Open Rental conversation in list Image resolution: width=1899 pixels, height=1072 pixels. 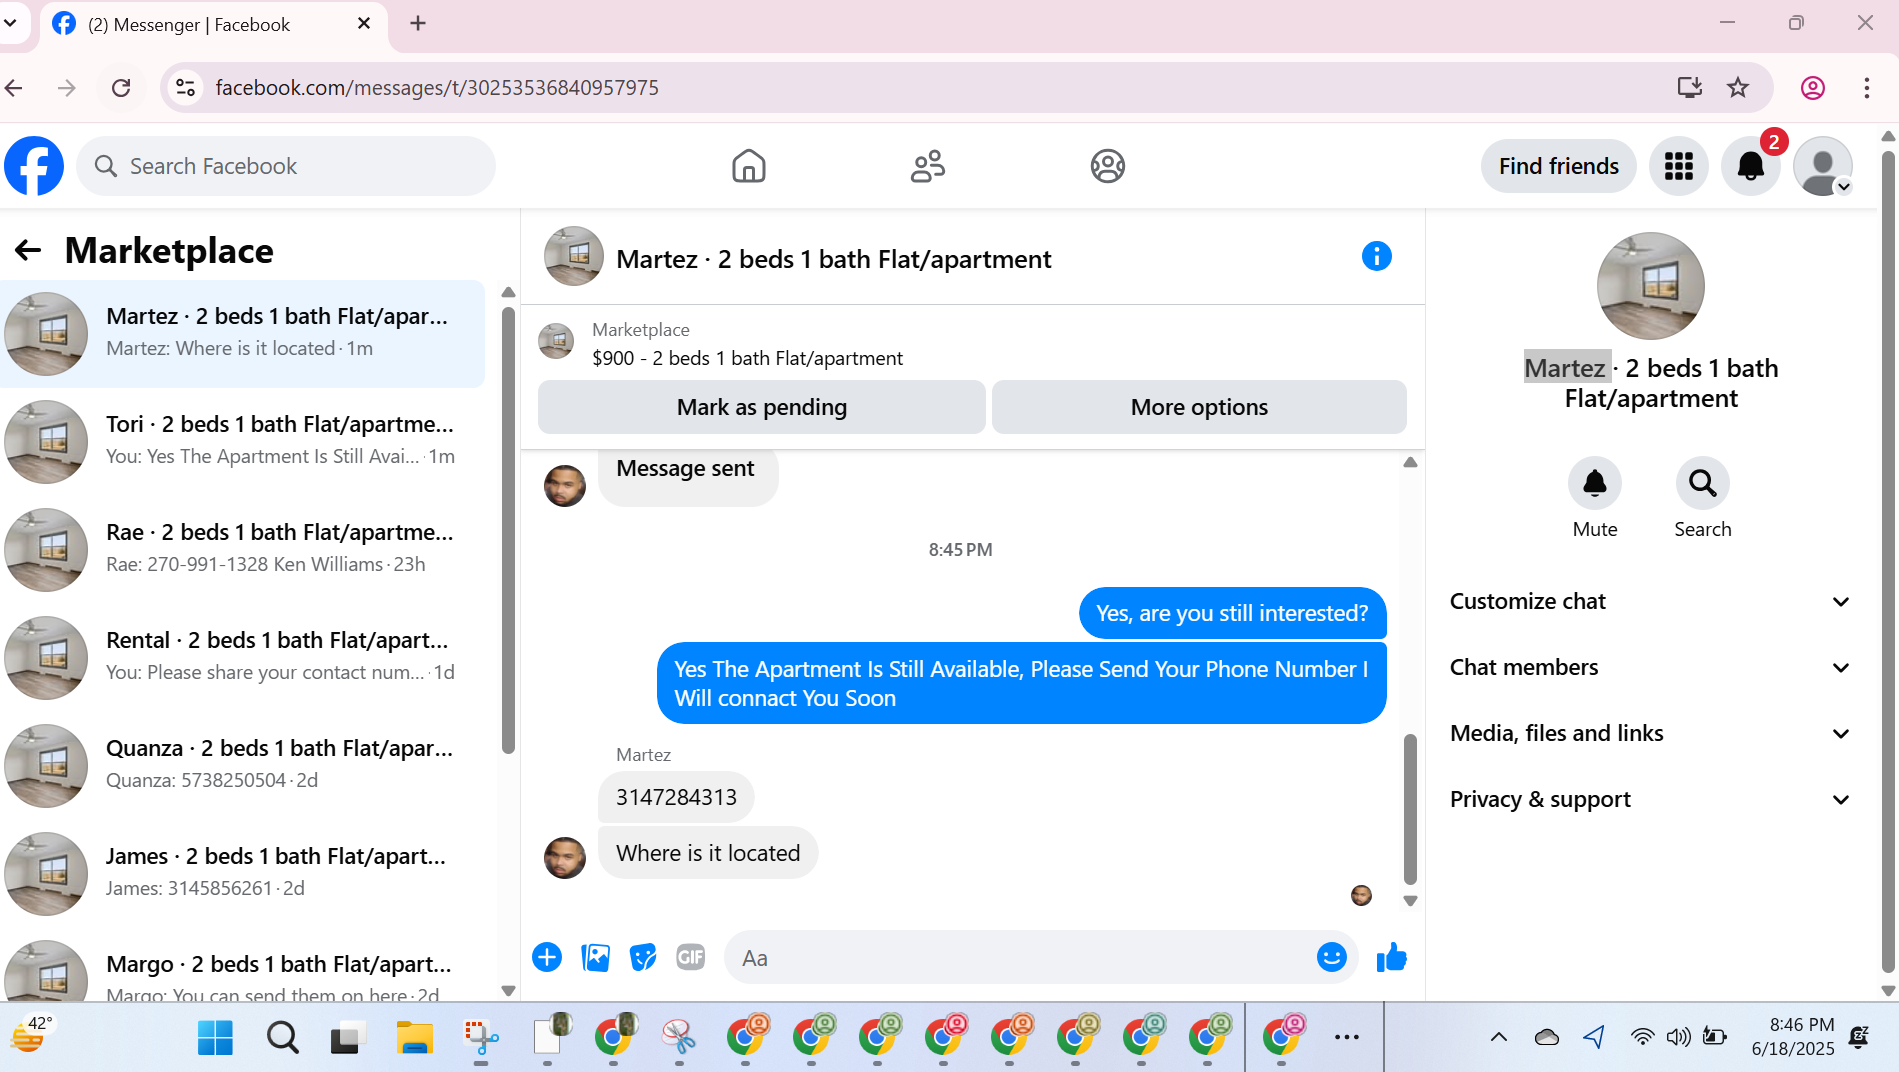click(x=243, y=658)
